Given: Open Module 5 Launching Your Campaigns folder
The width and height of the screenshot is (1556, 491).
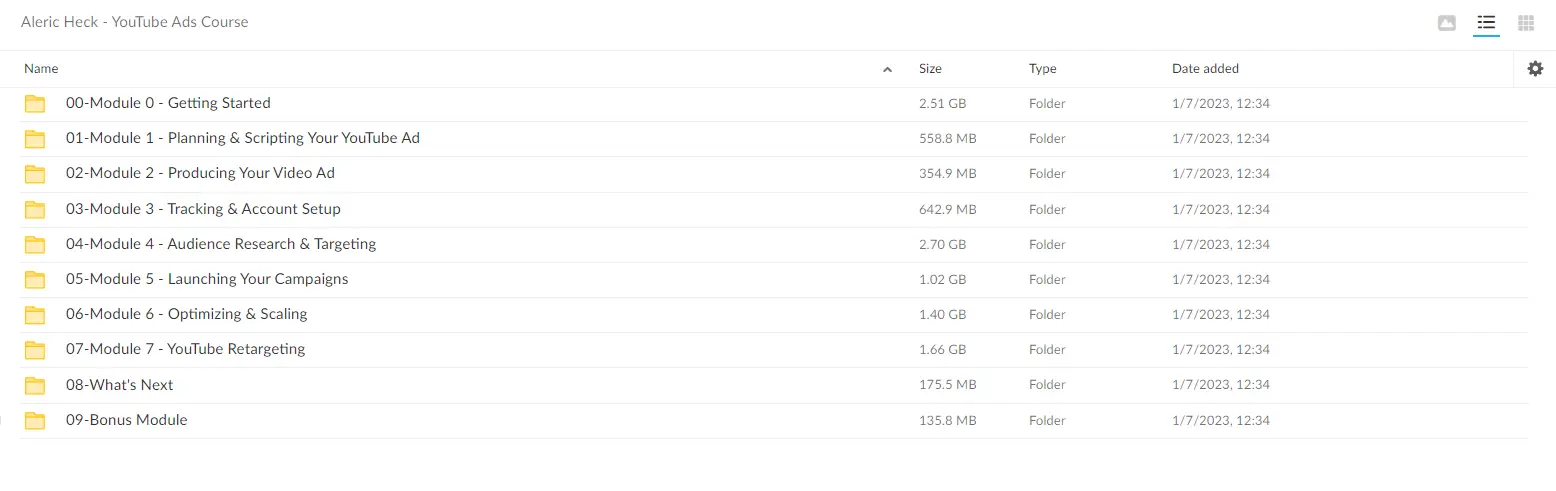Looking at the screenshot, I should pos(207,279).
